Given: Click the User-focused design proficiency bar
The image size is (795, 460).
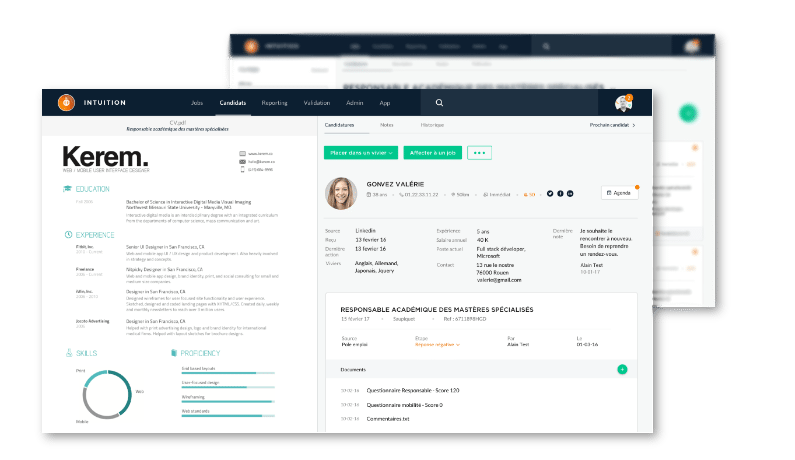Looking at the screenshot, I should click(x=228, y=385).
